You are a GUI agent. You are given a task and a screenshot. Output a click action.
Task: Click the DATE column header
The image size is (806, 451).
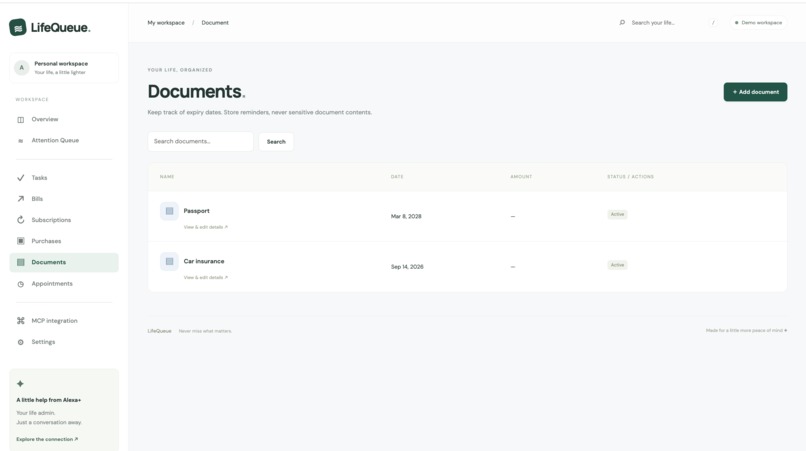tap(397, 177)
